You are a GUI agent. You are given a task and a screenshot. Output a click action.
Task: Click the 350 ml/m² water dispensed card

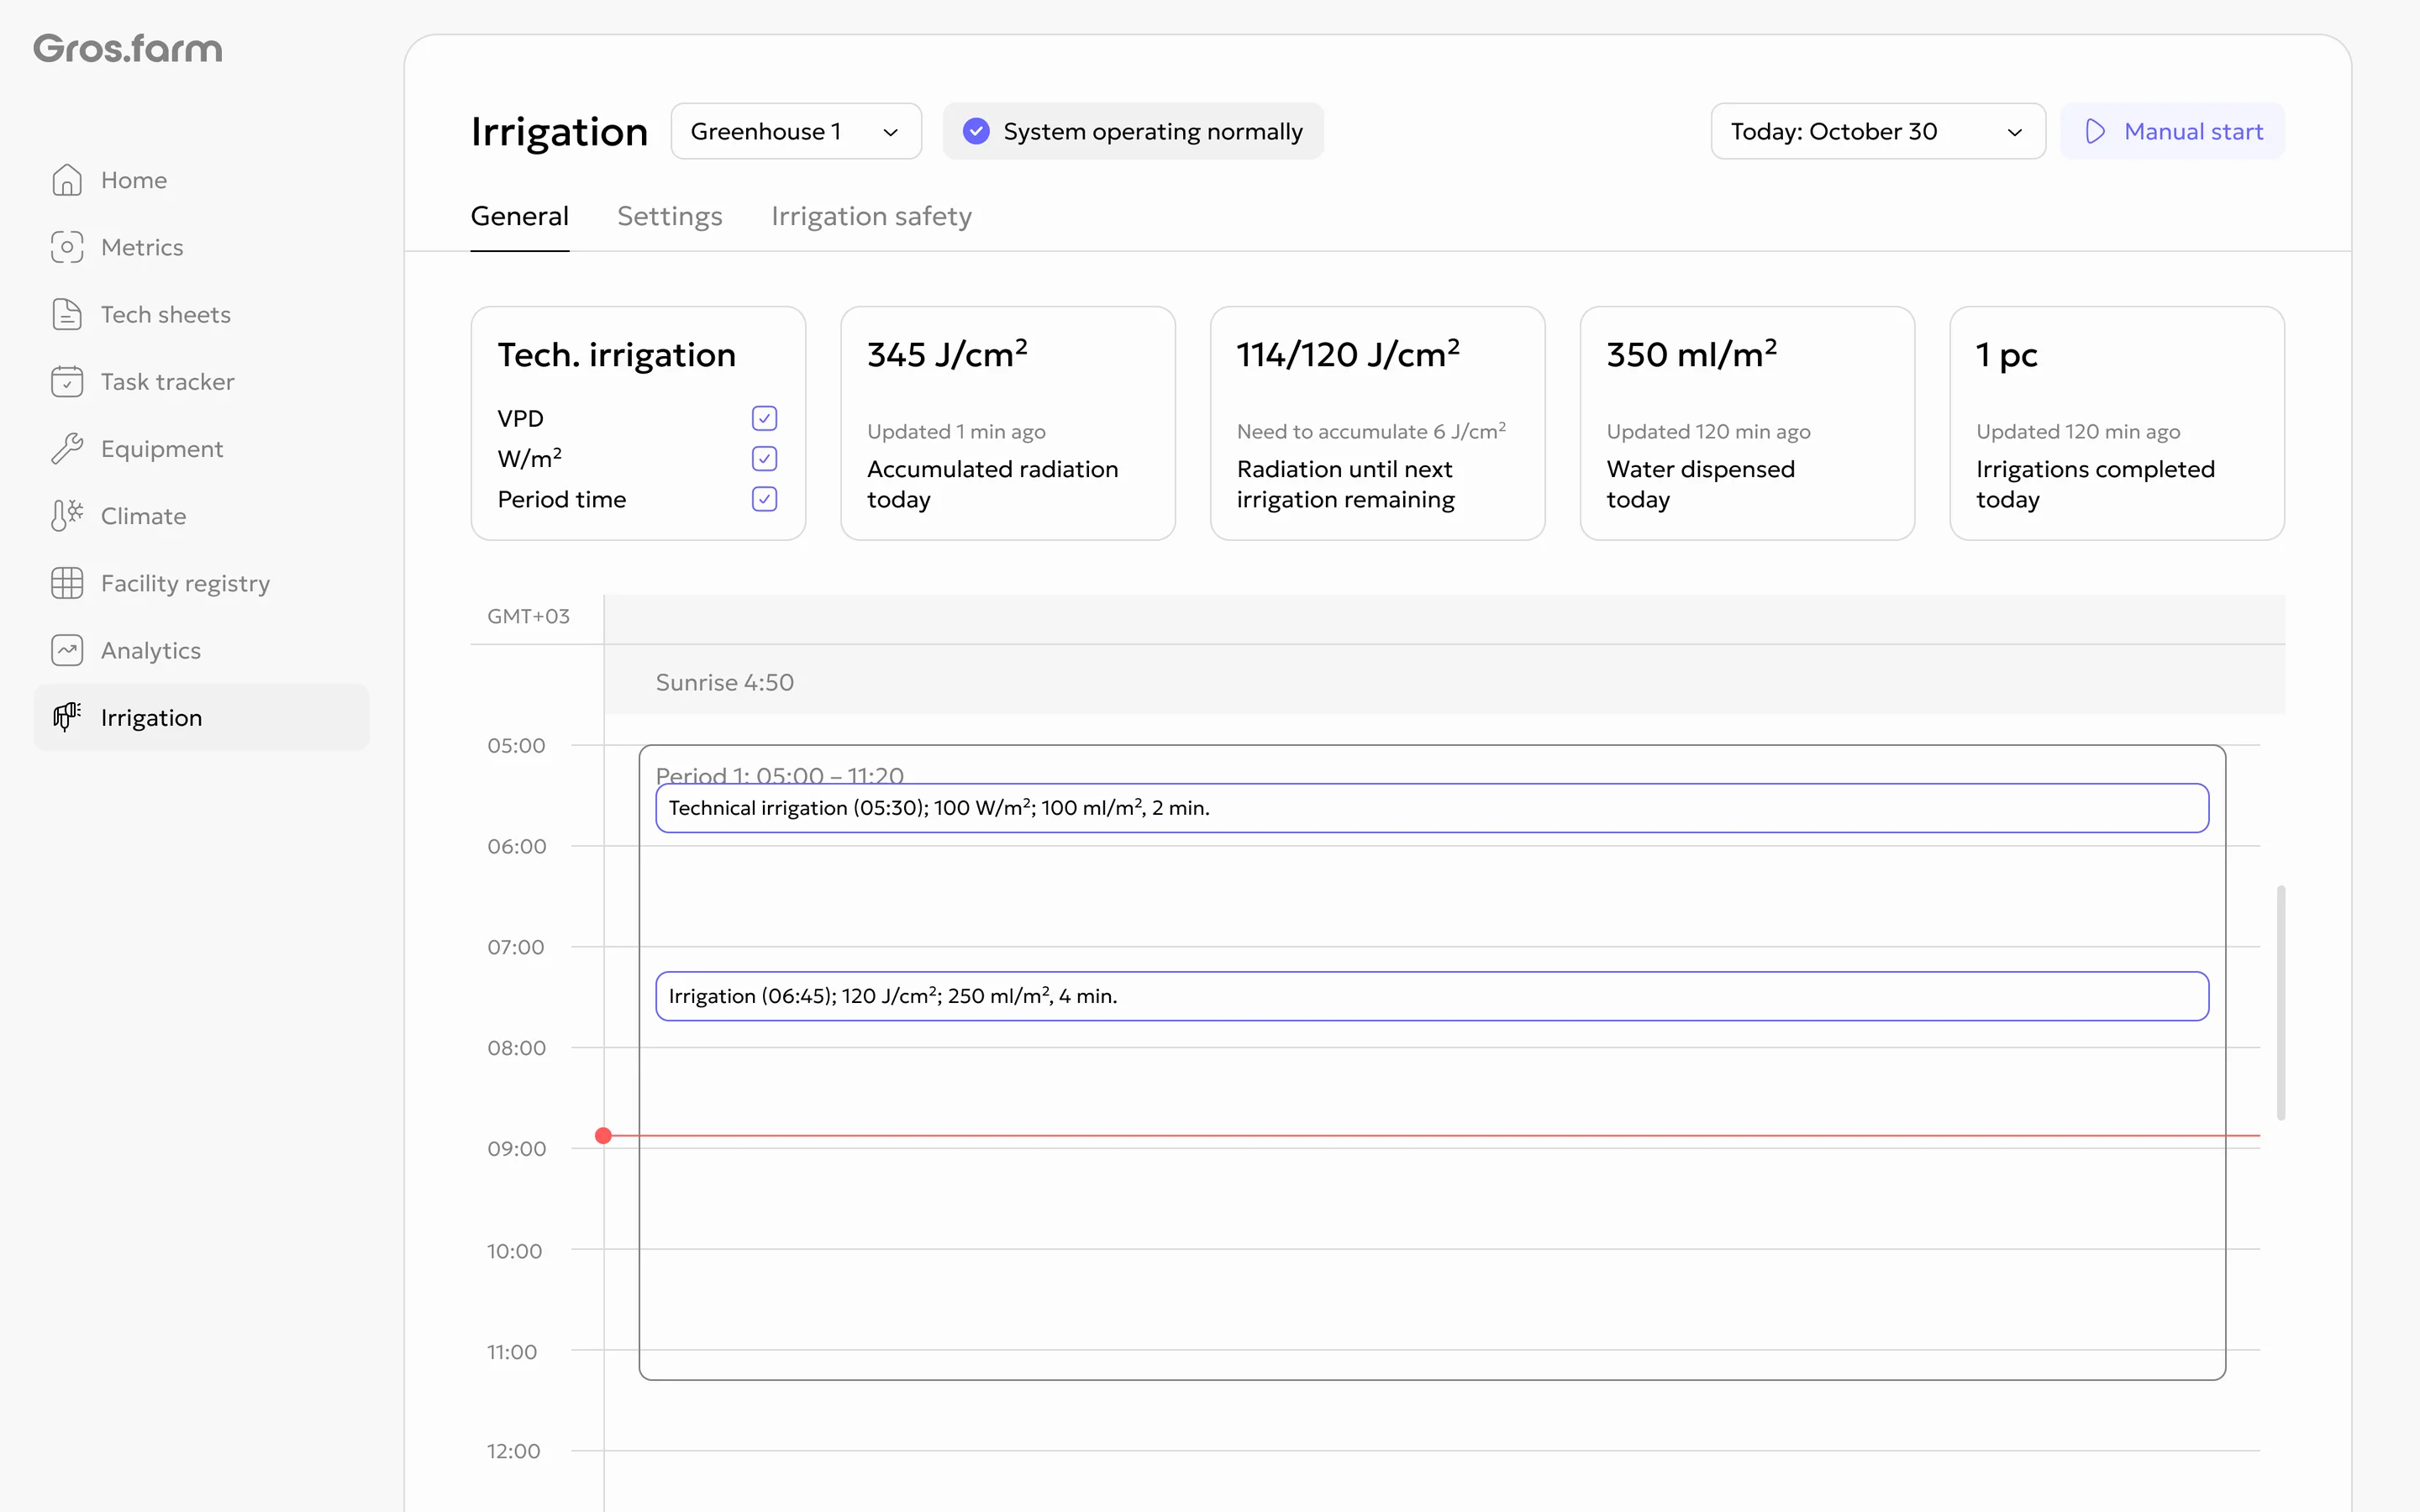[1747, 423]
